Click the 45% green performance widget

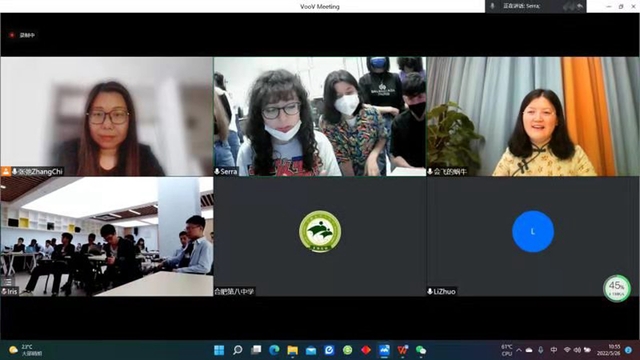617,288
